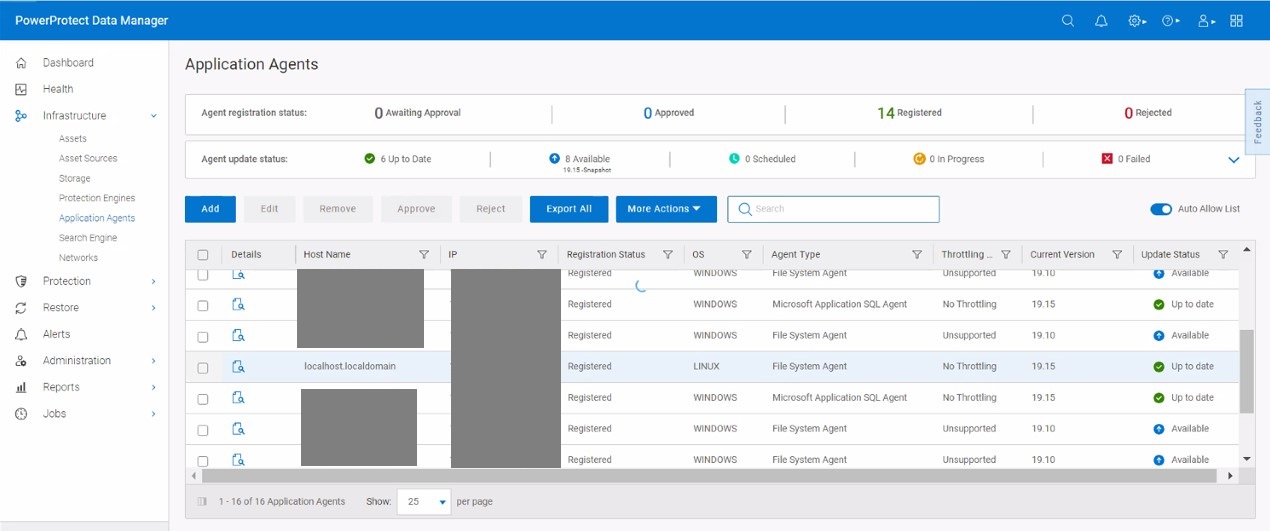Open the per page count dropdown

(x=424, y=502)
